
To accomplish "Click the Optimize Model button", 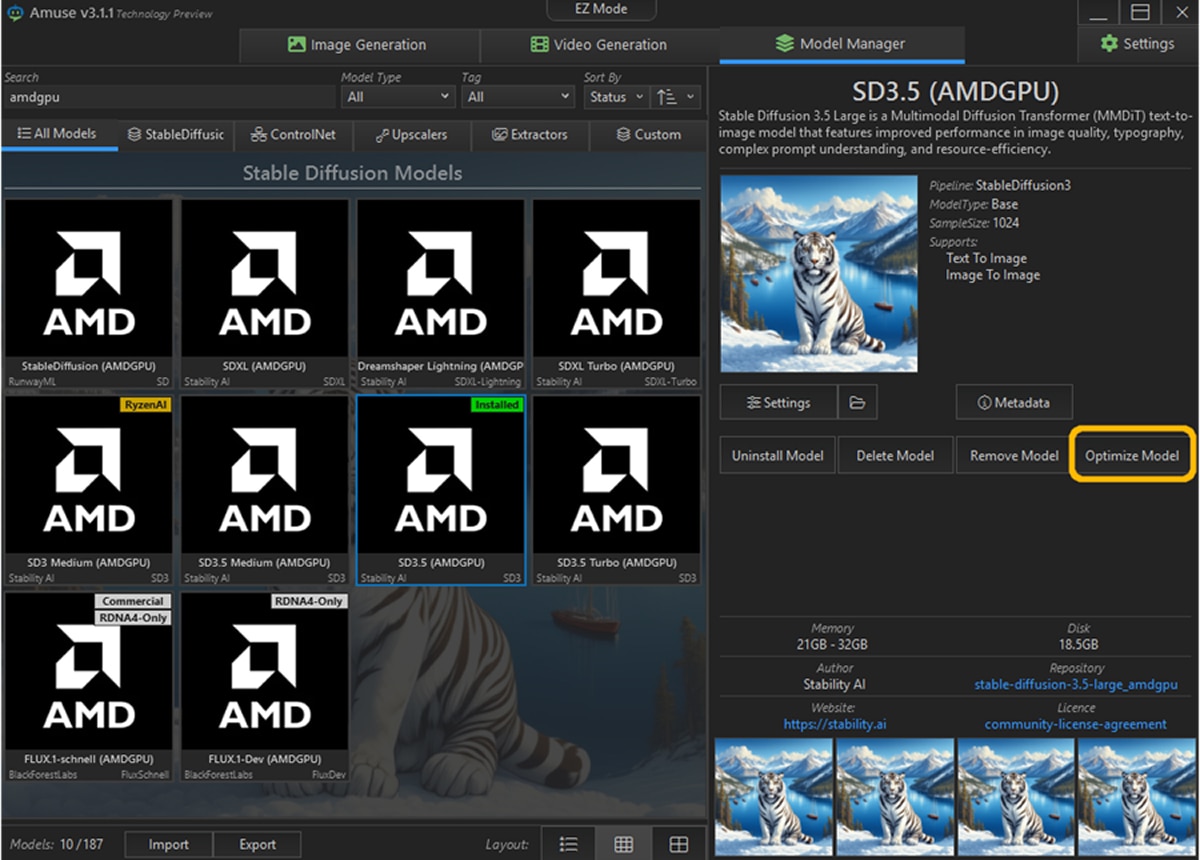I will (1132, 455).
